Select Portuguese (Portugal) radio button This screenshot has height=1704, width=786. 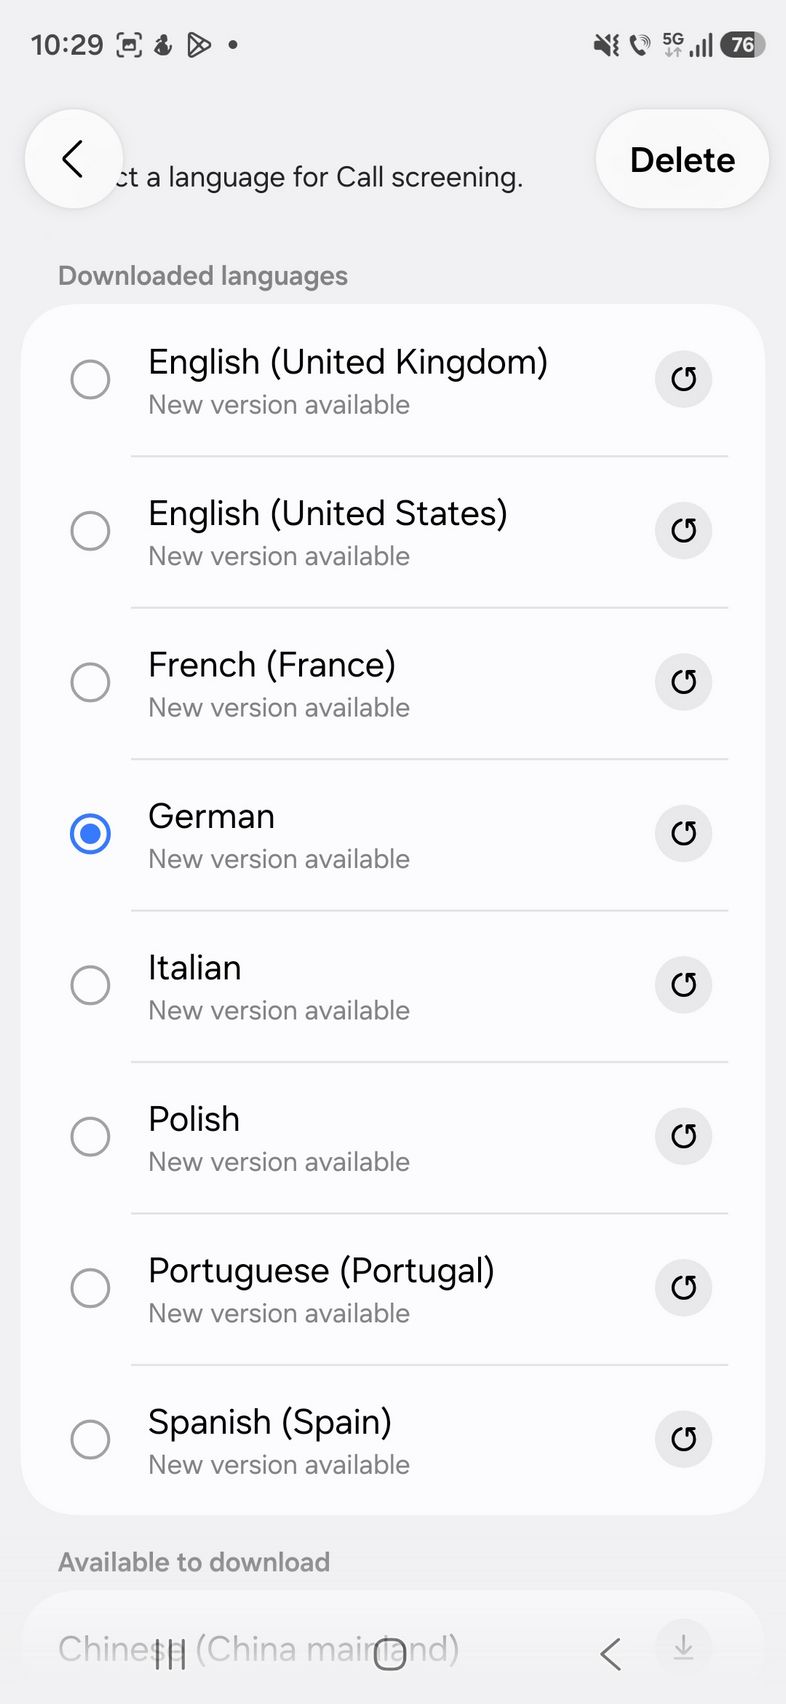coord(90,1287)
